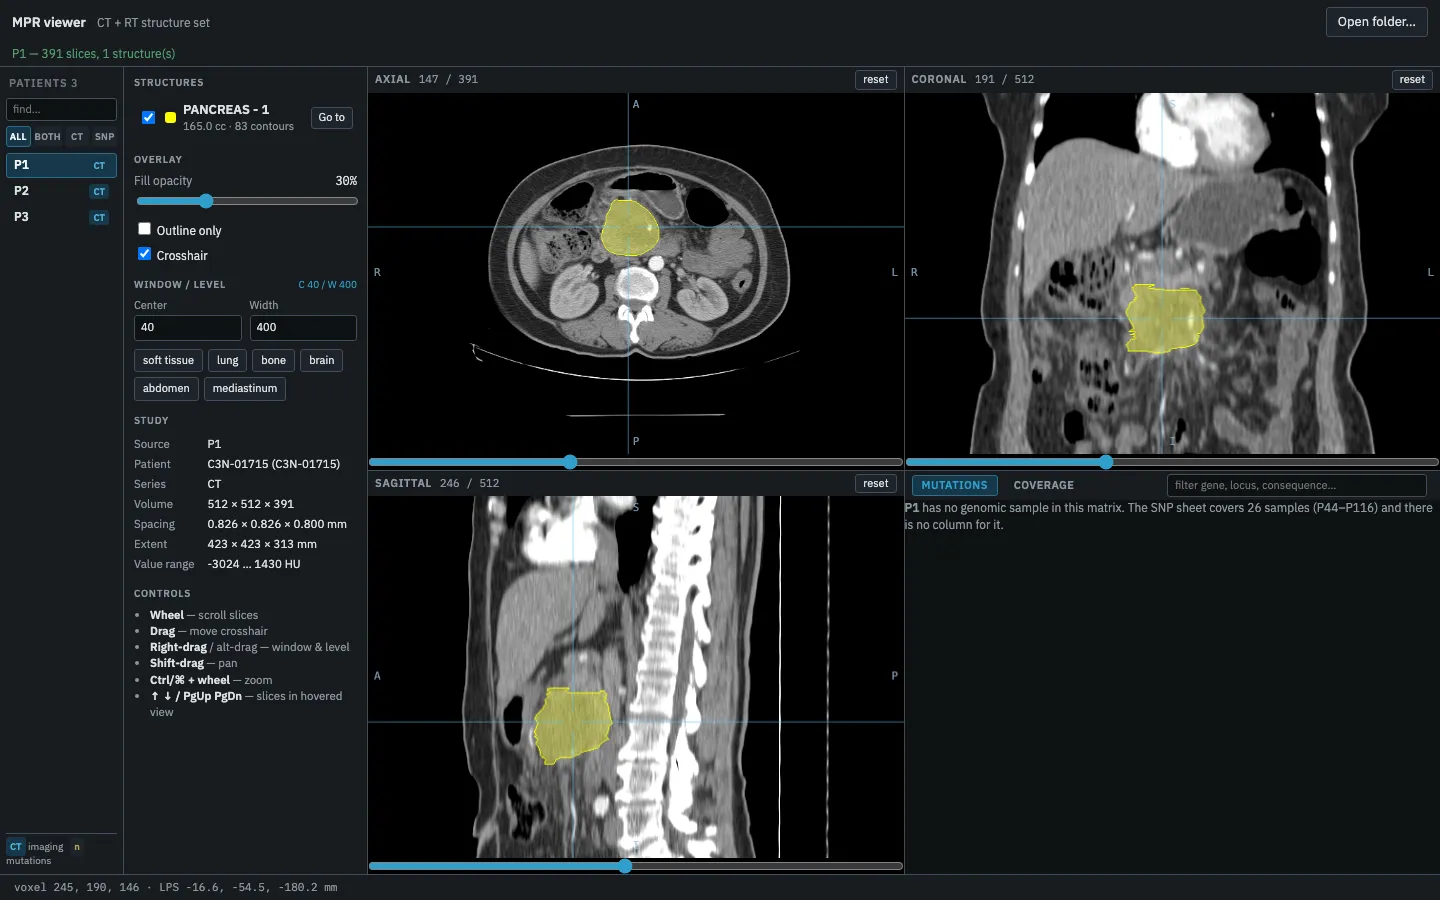Apply the lung window preset
The height and width of the screenshot is (900, 1440).
(x=228, y=361)
